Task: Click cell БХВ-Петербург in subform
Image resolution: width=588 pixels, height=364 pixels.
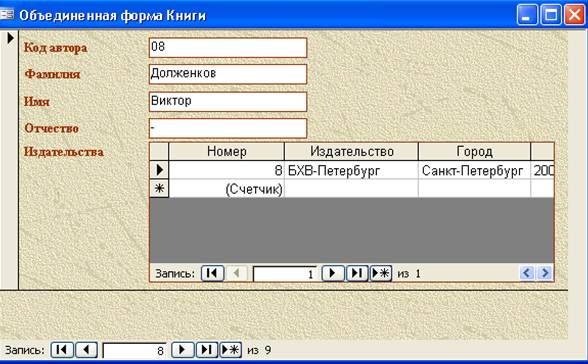Action: 351,171
